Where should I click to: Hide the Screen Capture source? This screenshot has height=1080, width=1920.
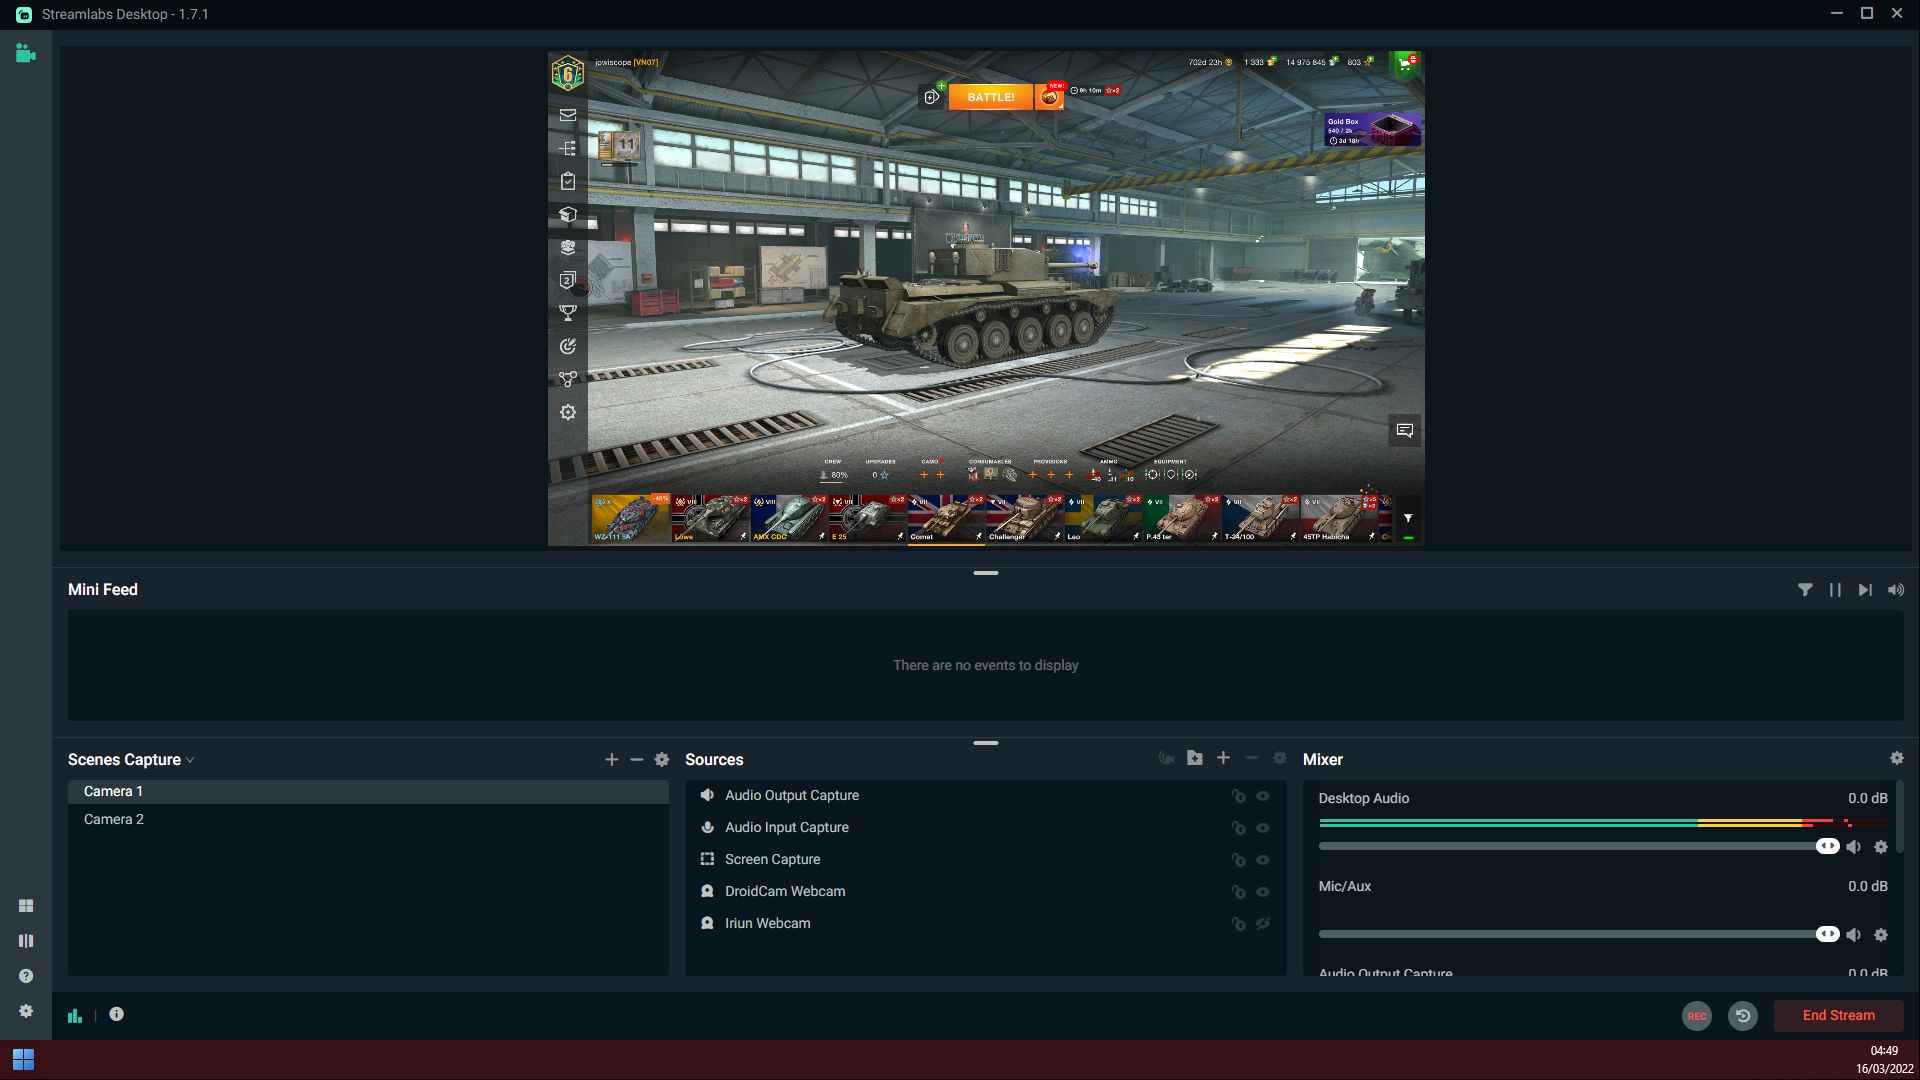click(x=1263, y=860)
